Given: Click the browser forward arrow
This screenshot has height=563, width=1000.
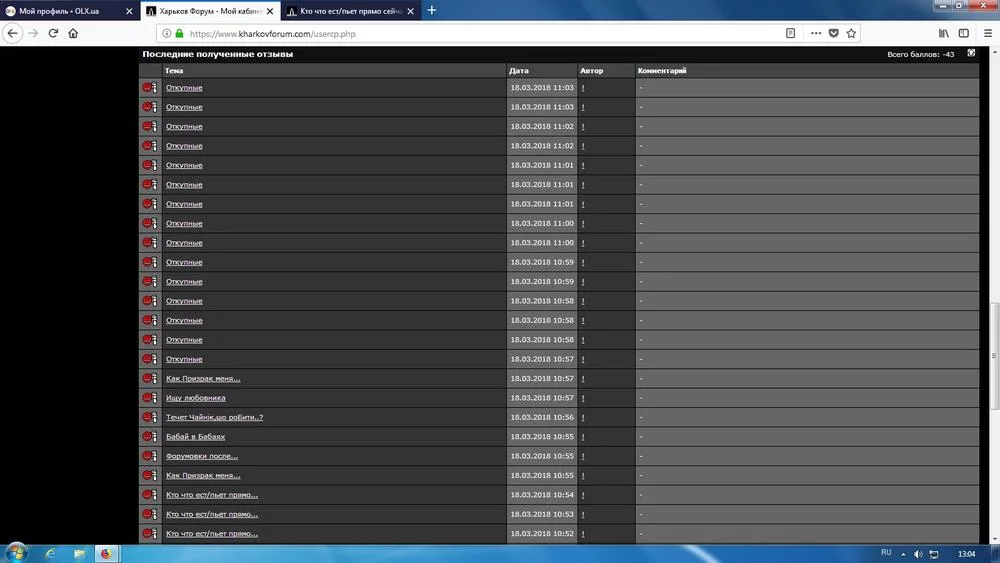Looking at the screenshot, I should coord(33,33).
